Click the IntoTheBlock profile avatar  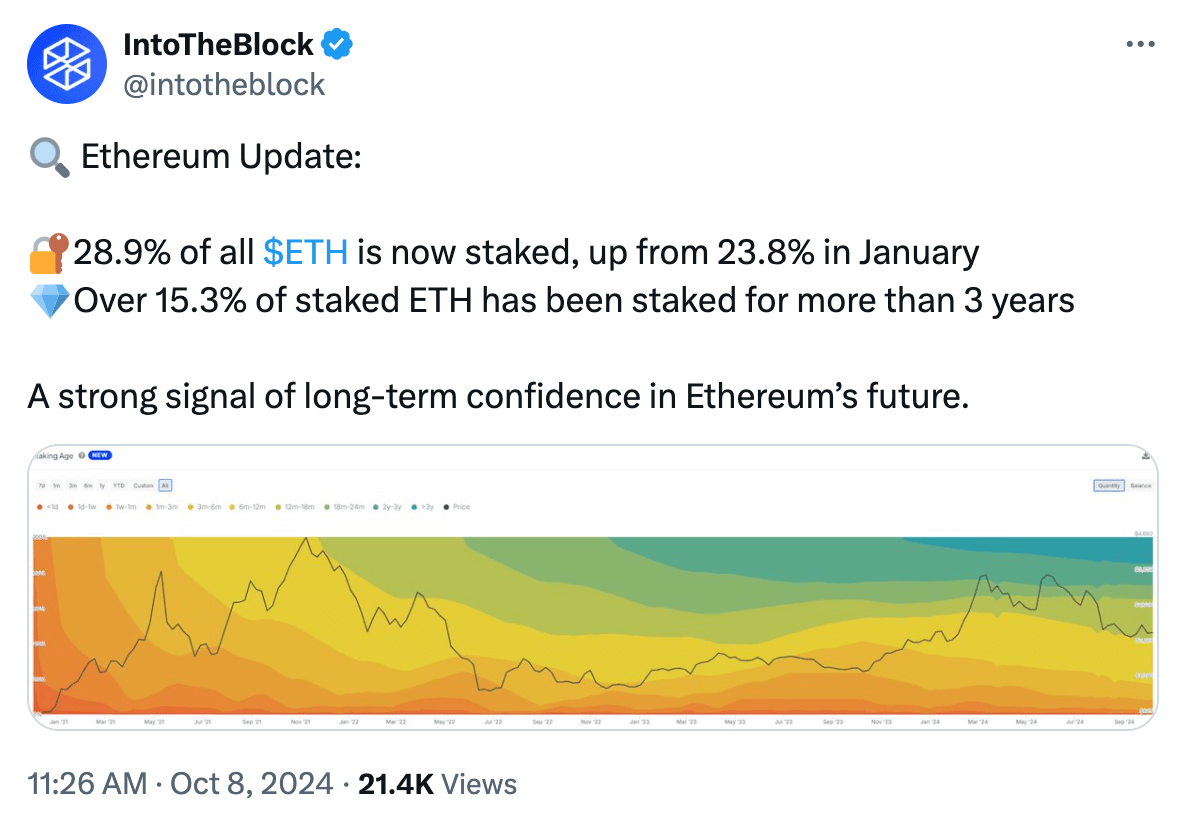[67, 63]
